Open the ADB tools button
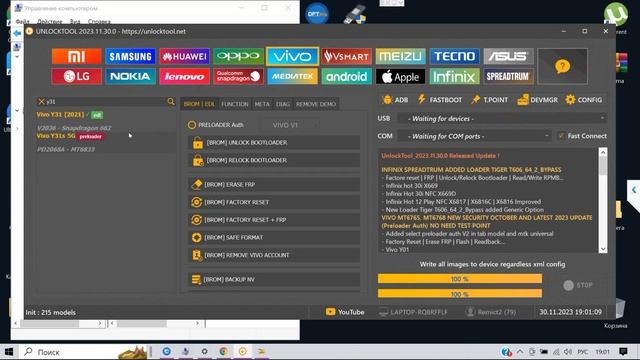640x360 pixels. tap(395, 100)
